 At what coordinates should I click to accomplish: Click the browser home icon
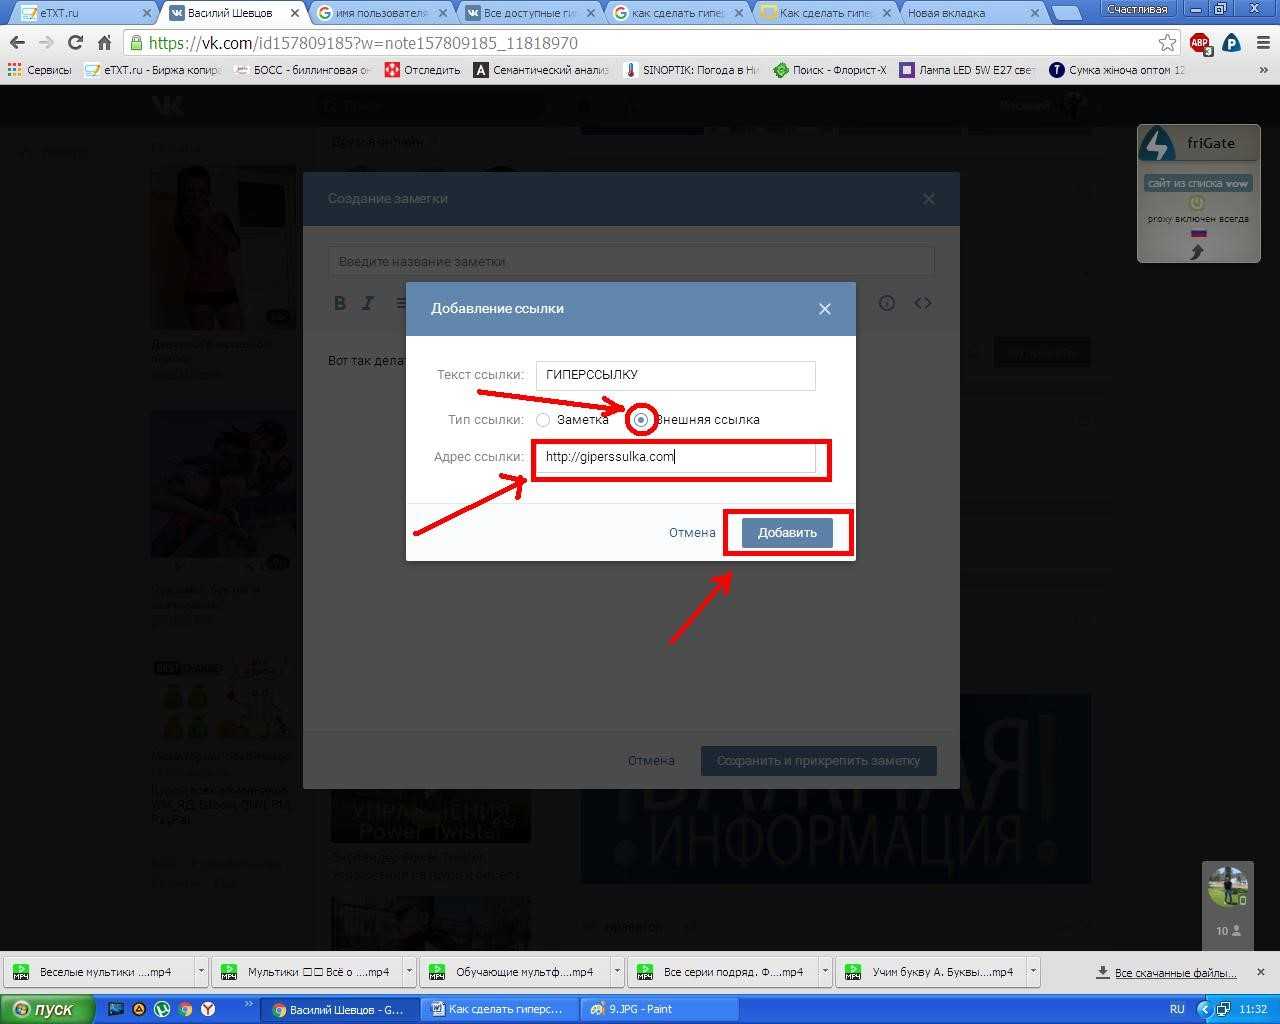tap(104, 43)
